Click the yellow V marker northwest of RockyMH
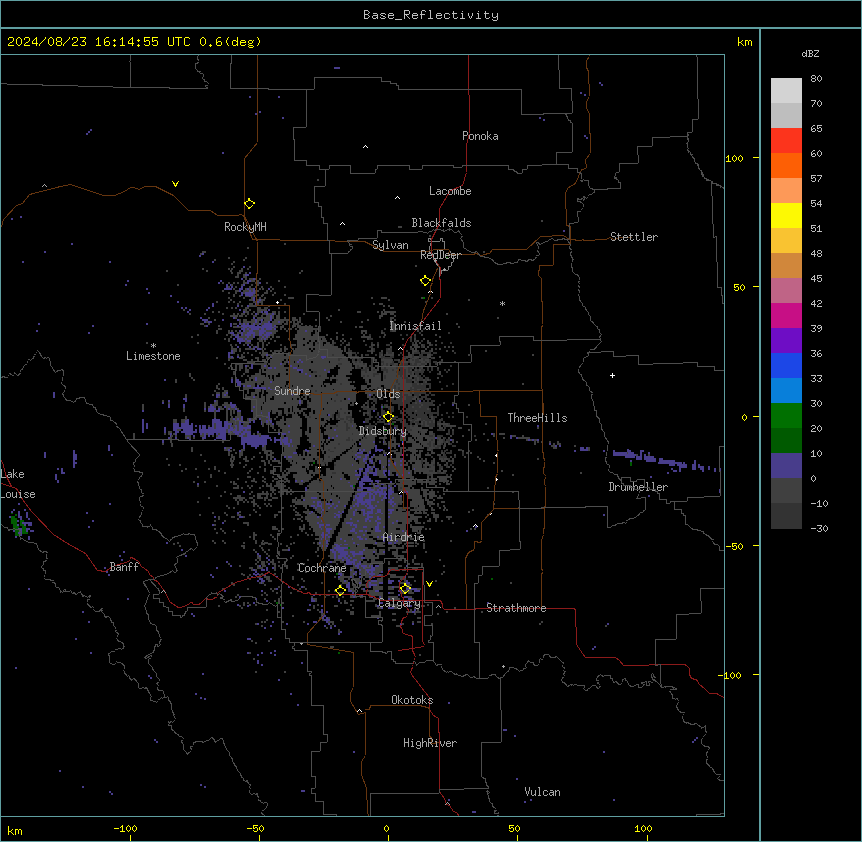 (175, 184)
